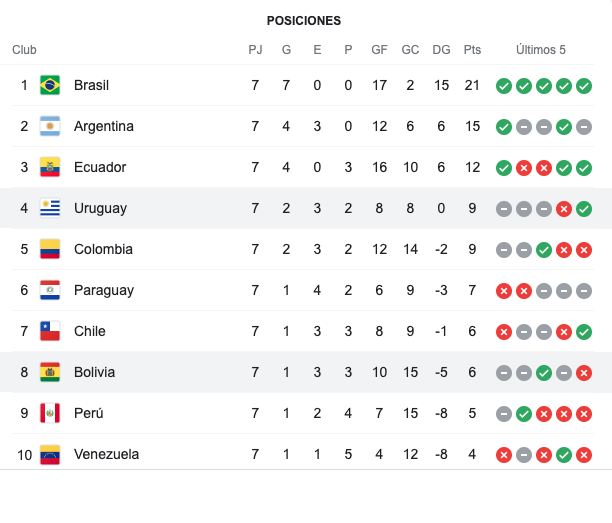Viewport: 612px width, 523px height.
Task: Click the Perú flag icon
Action: [50, 413]
